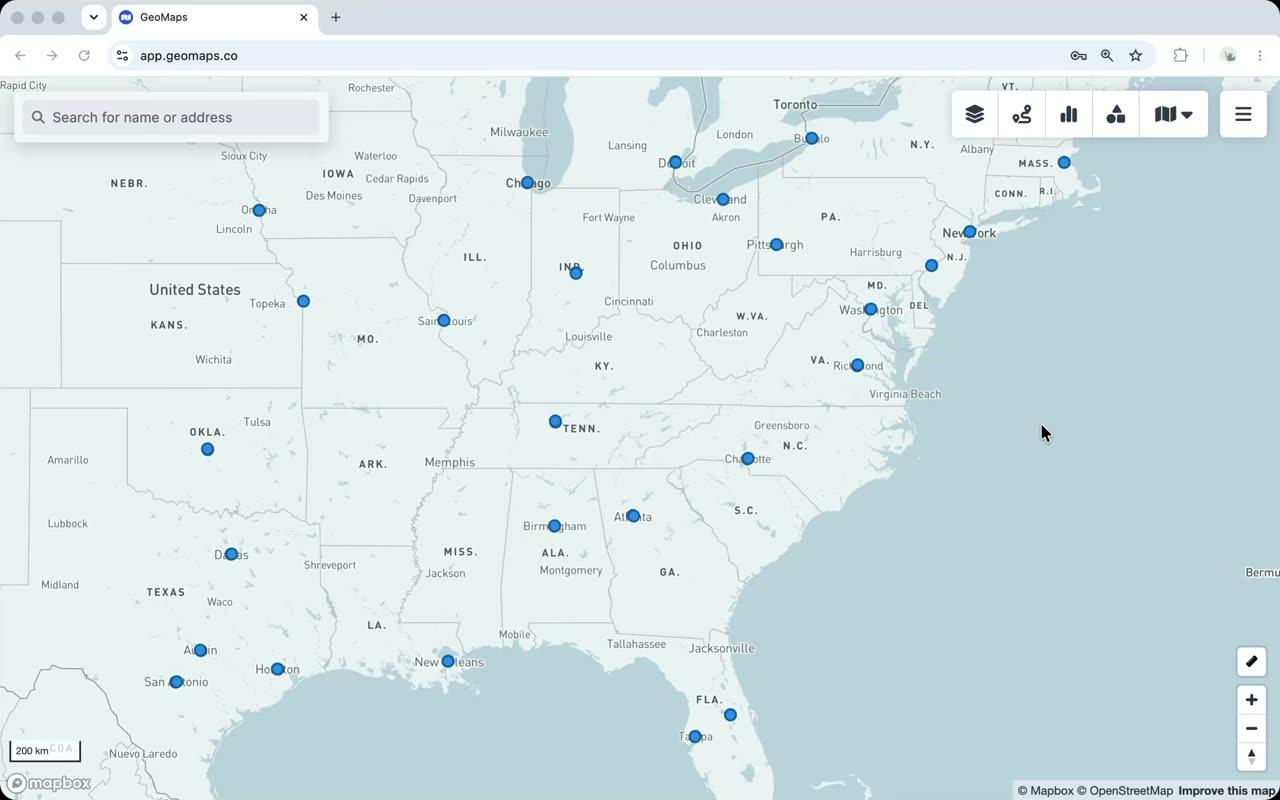Screen dimensions: 1280x800
Task: Click the magnifier icon in search box
Action: click(x=38, y=117)
